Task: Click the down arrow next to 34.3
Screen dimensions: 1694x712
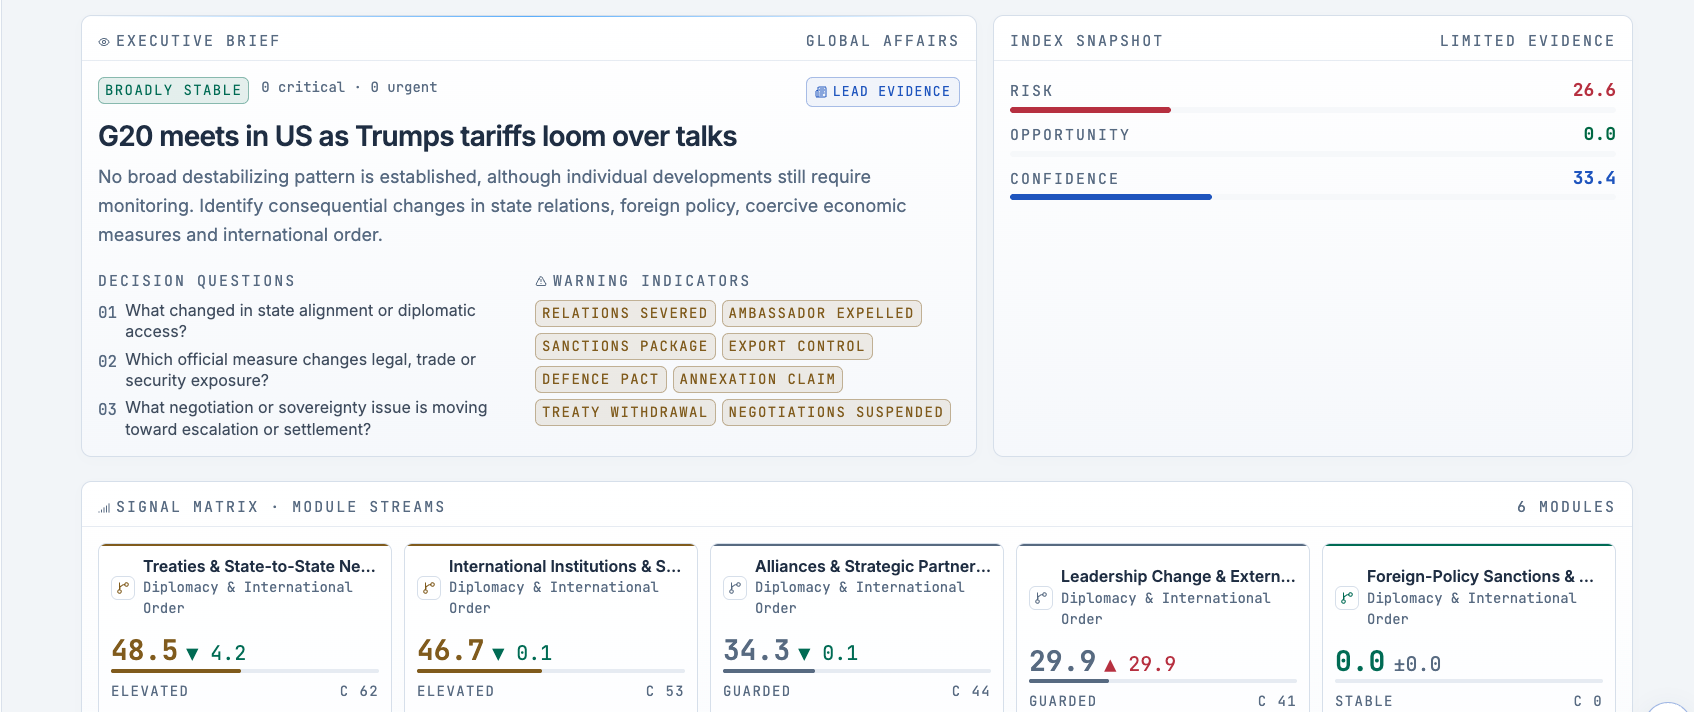Action: (804, 654)
